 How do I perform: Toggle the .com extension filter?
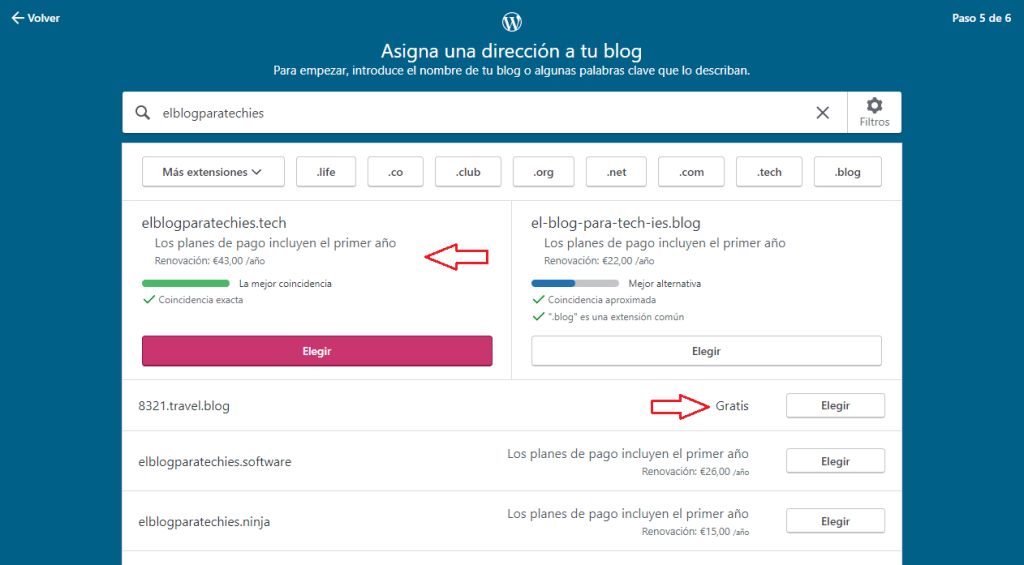point(692,172)
